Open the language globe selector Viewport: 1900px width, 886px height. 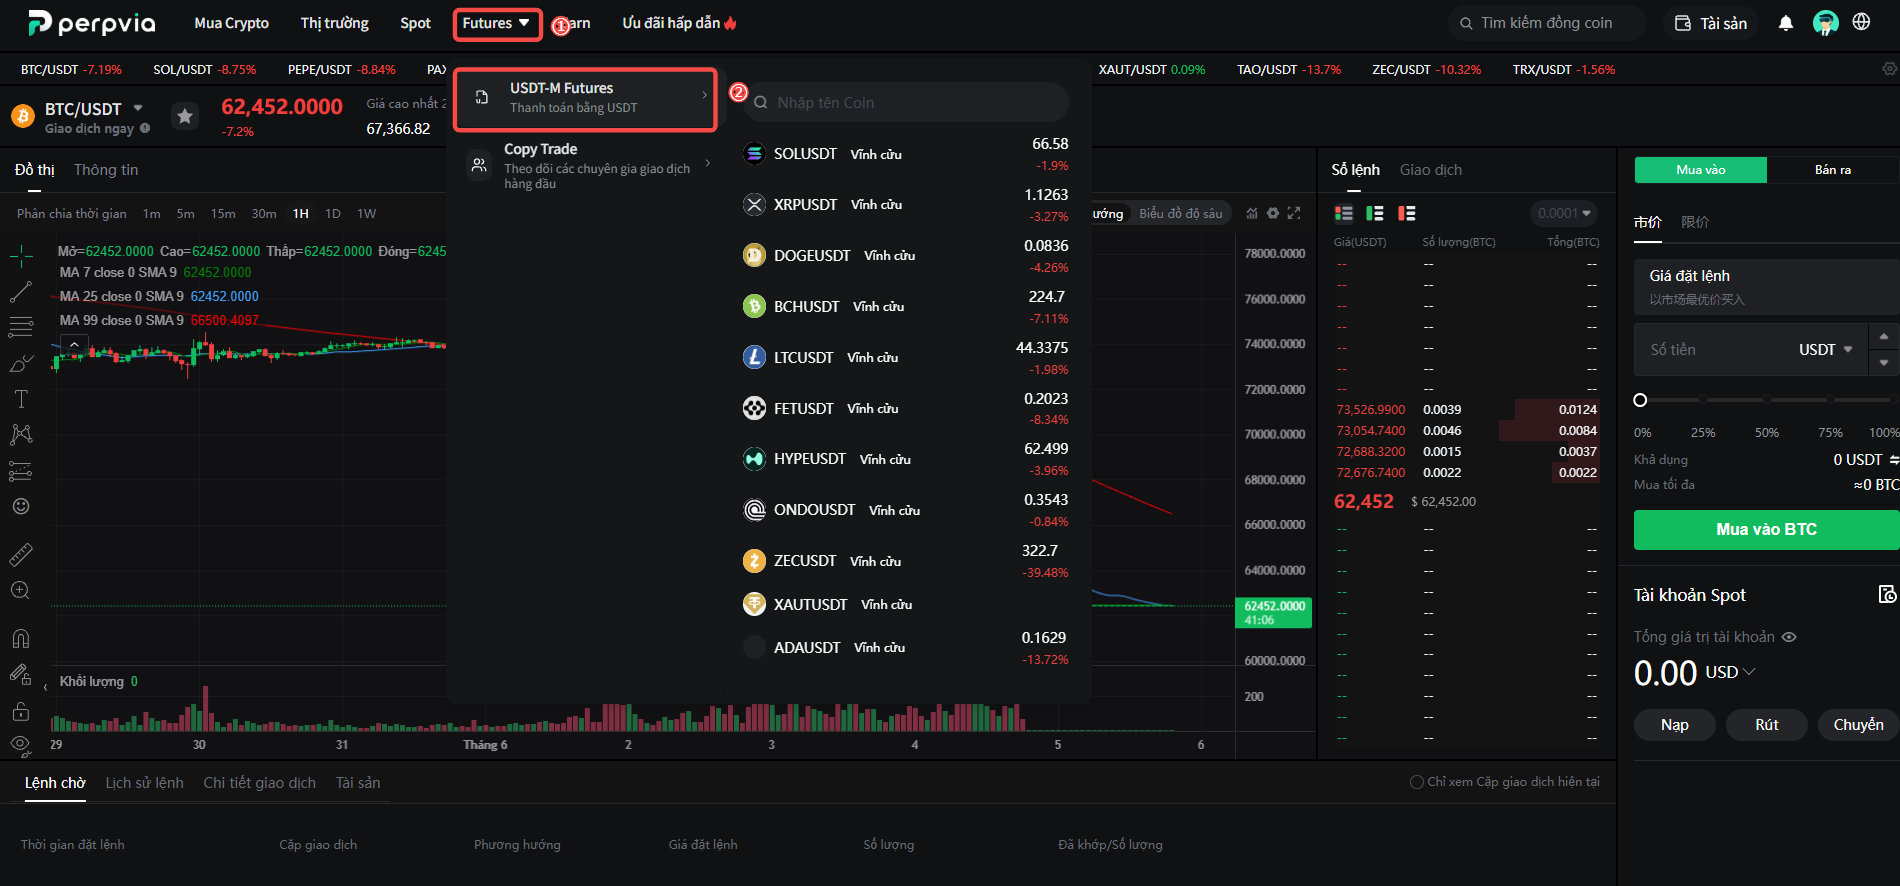coord(1861,22)
